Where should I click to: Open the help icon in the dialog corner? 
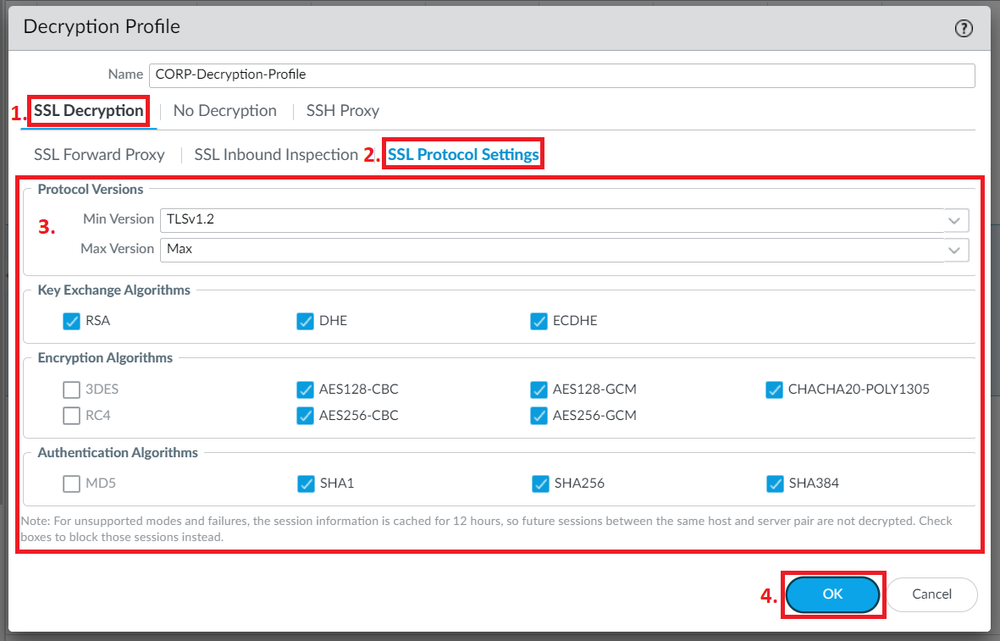click(963, 27)
